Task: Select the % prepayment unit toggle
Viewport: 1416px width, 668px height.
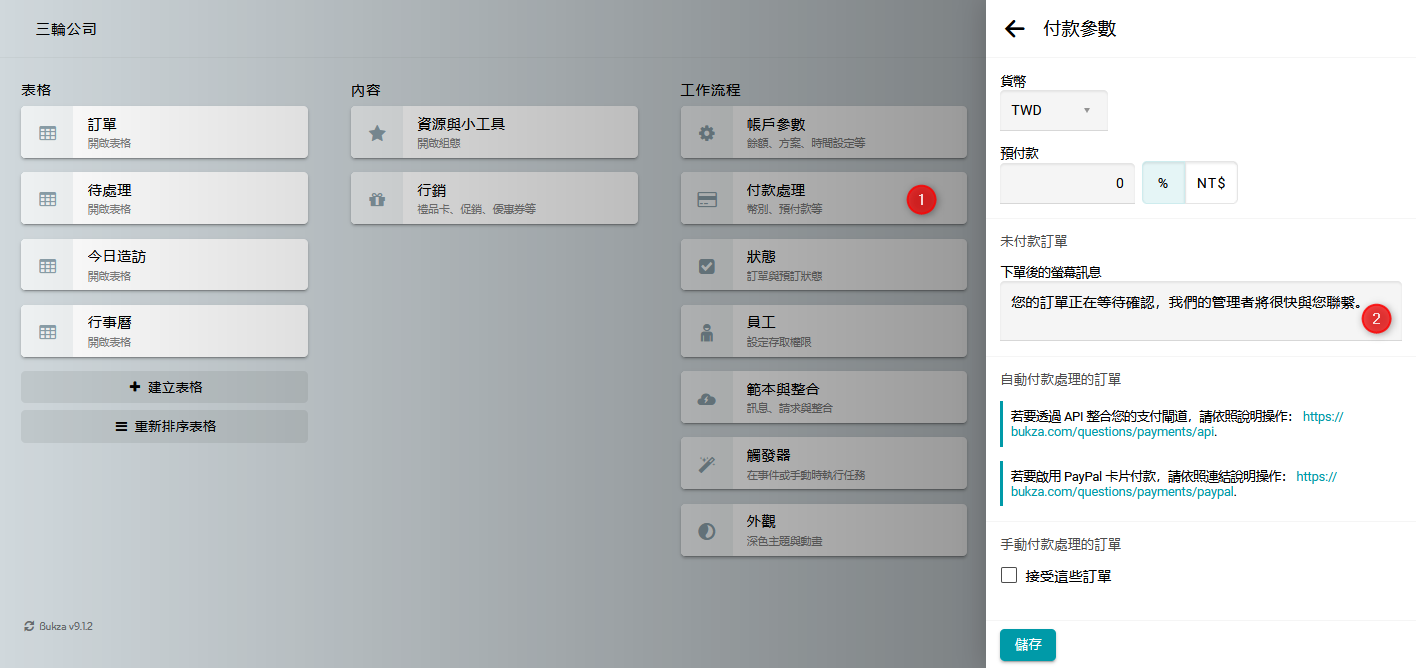Action: point(1163,184)
